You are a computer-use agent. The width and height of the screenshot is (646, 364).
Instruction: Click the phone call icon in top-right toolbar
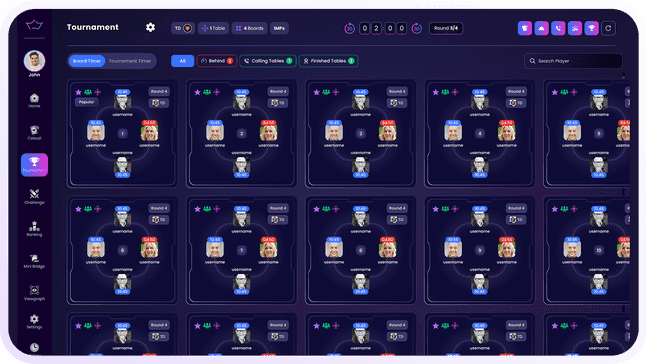[x=558, y=28]
